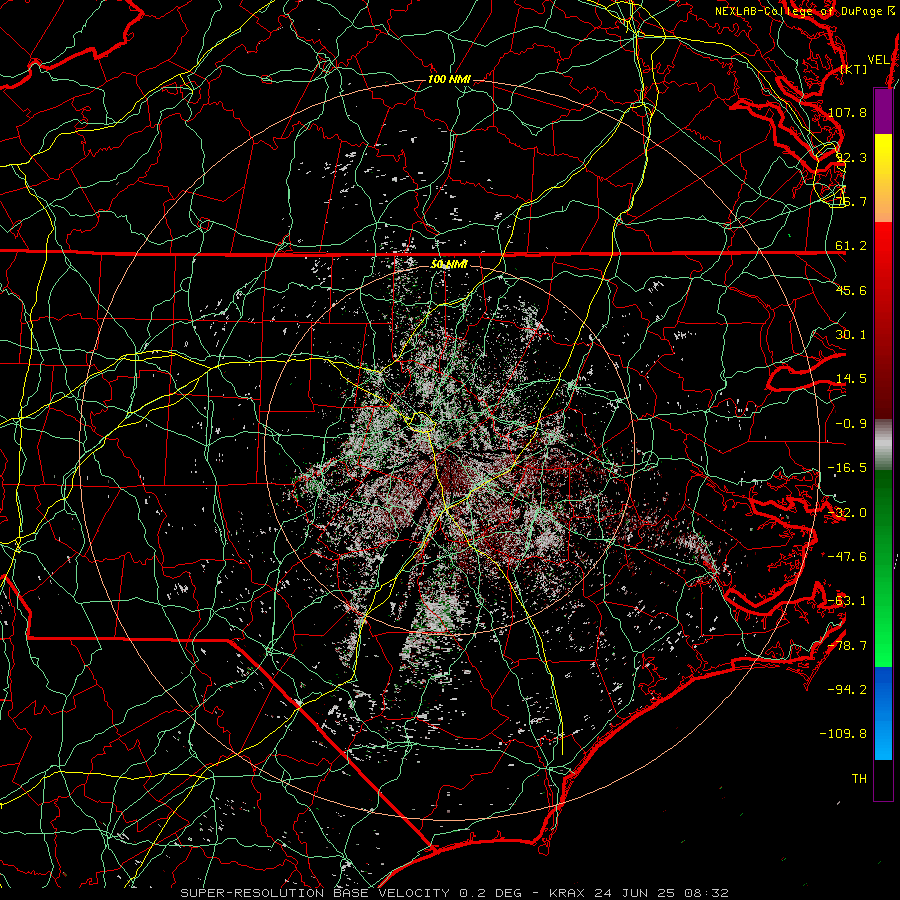Click the [KT] units label
This screenshot has height=900, width=900.
pos(854,69)
